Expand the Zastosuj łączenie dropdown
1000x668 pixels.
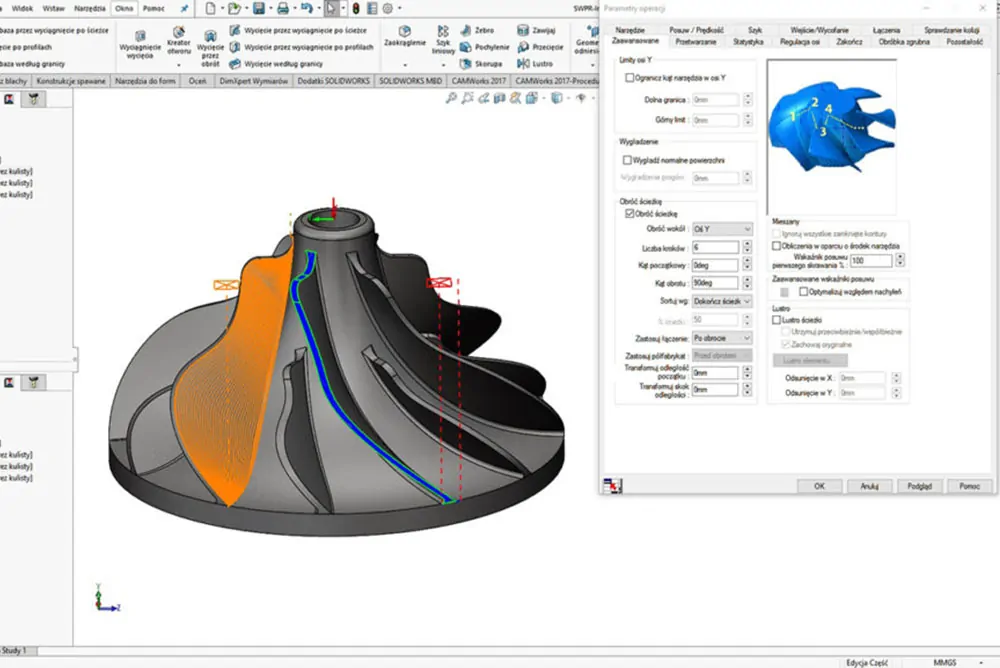[x=721, y=337]
